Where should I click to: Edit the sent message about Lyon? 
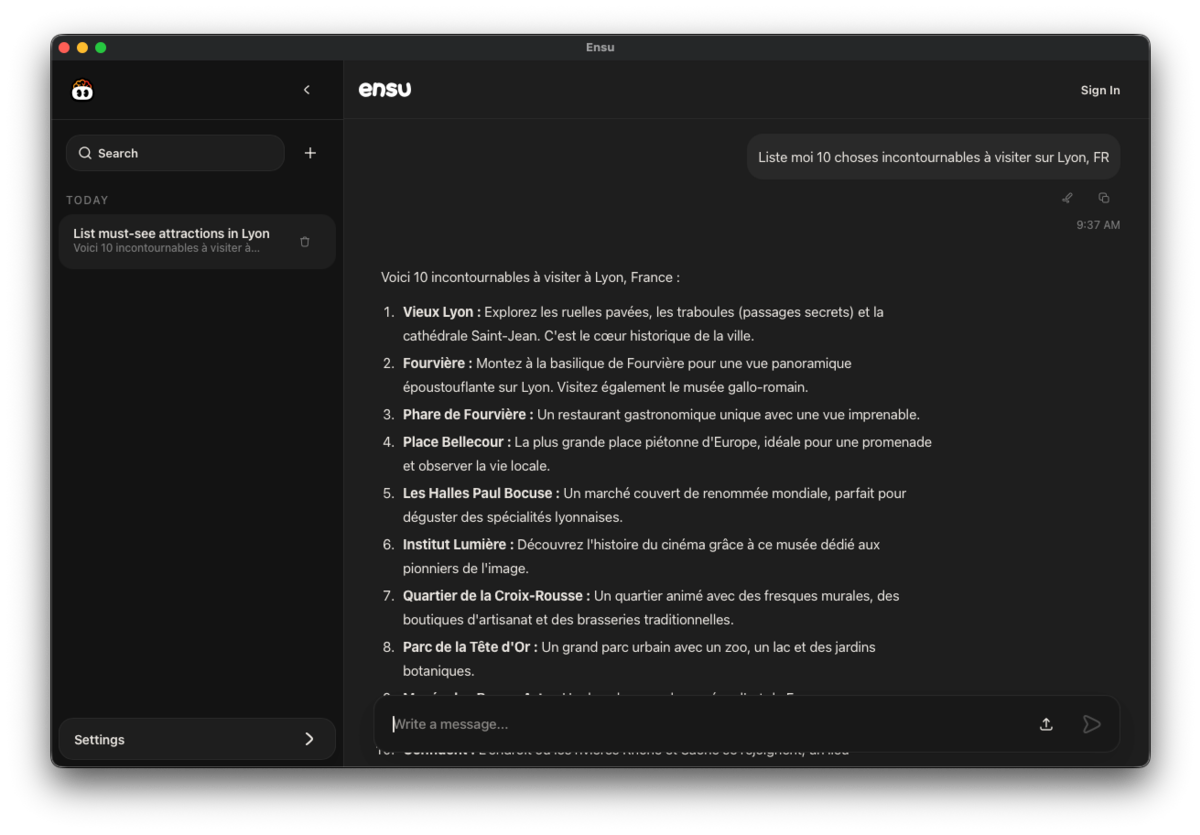[x=1067, y=198]
